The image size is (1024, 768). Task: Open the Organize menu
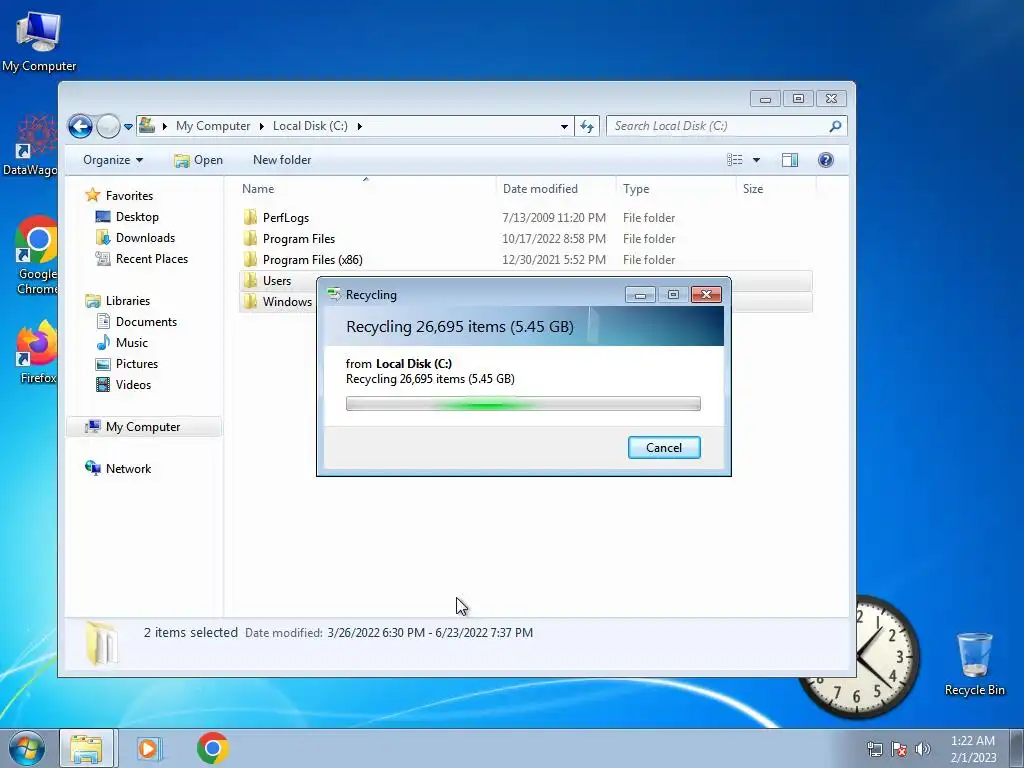point(112,160)
